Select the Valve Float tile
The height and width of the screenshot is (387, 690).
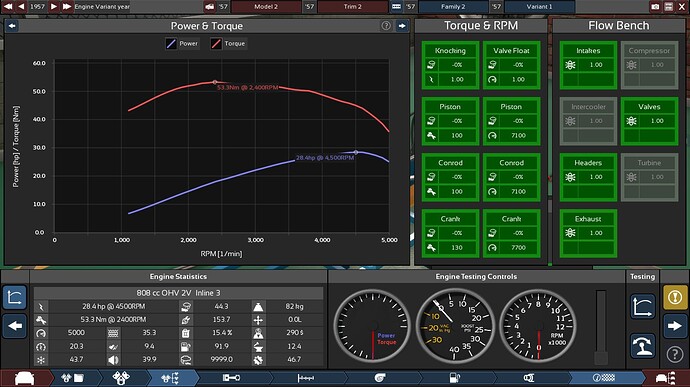click(511, 65)
